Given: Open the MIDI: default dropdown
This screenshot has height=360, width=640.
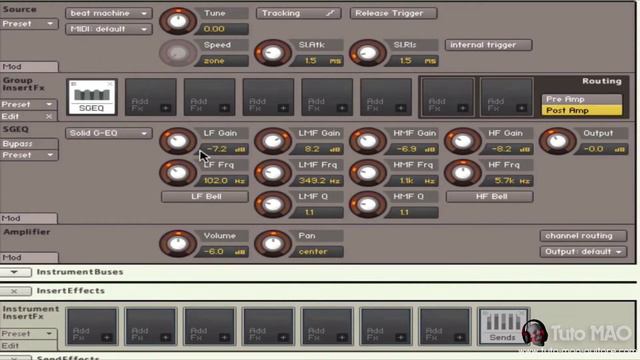Looking at the screenshot, I should [x=109, y=29].
